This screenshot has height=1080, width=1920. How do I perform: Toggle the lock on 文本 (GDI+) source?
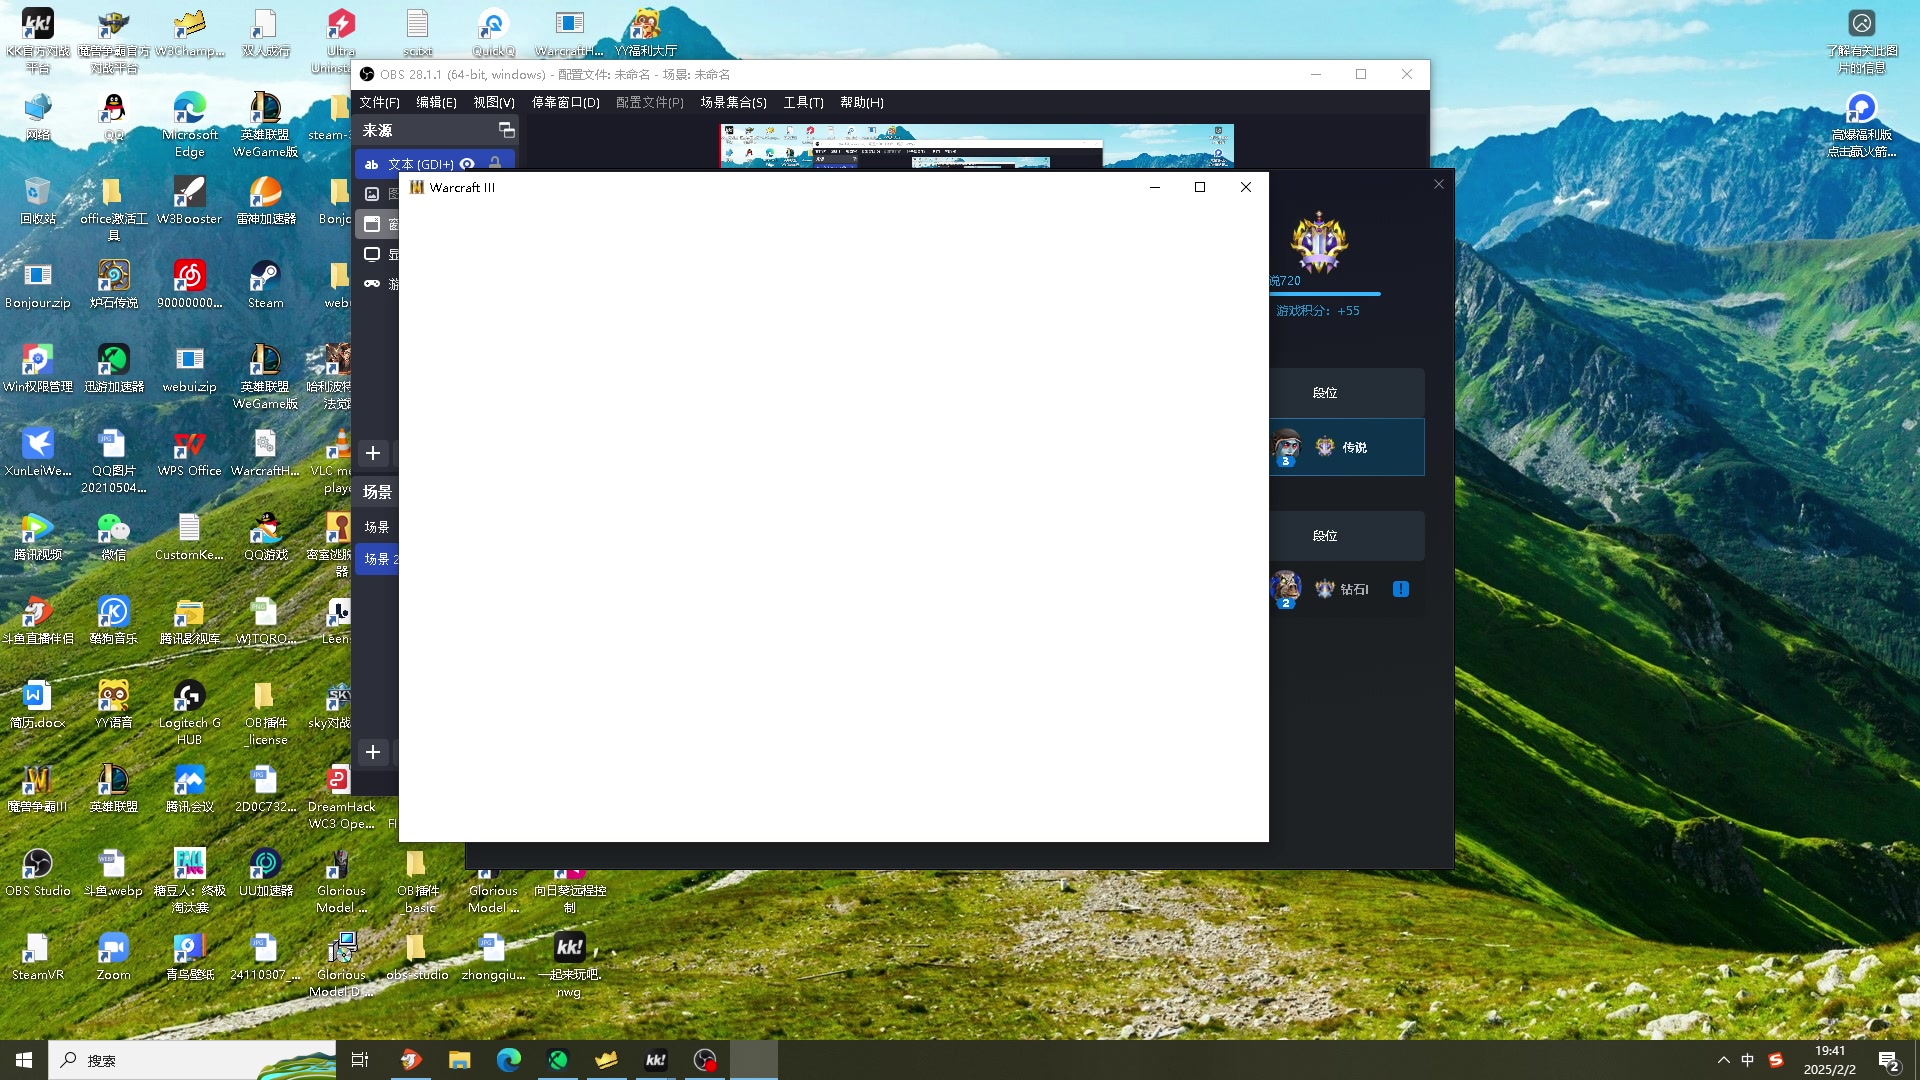click(x=495, y=164)
